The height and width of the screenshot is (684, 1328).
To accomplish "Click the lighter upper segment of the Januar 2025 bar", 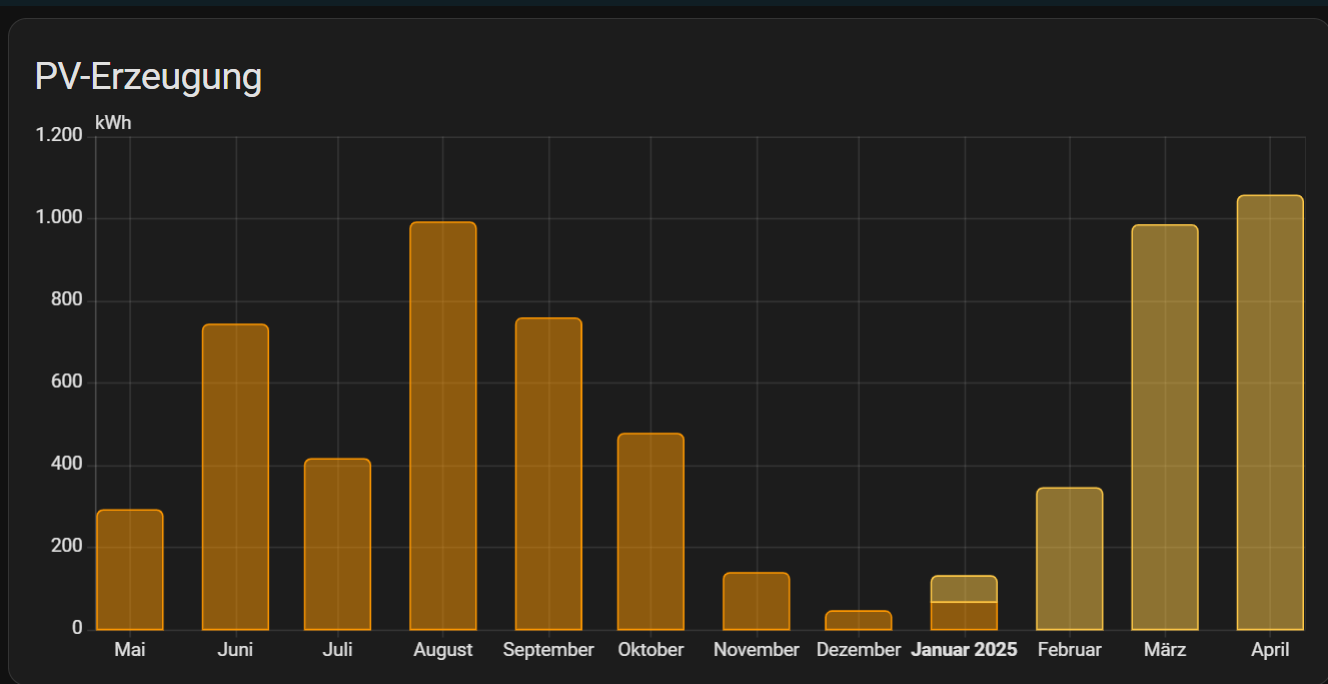I will point(964,589).
